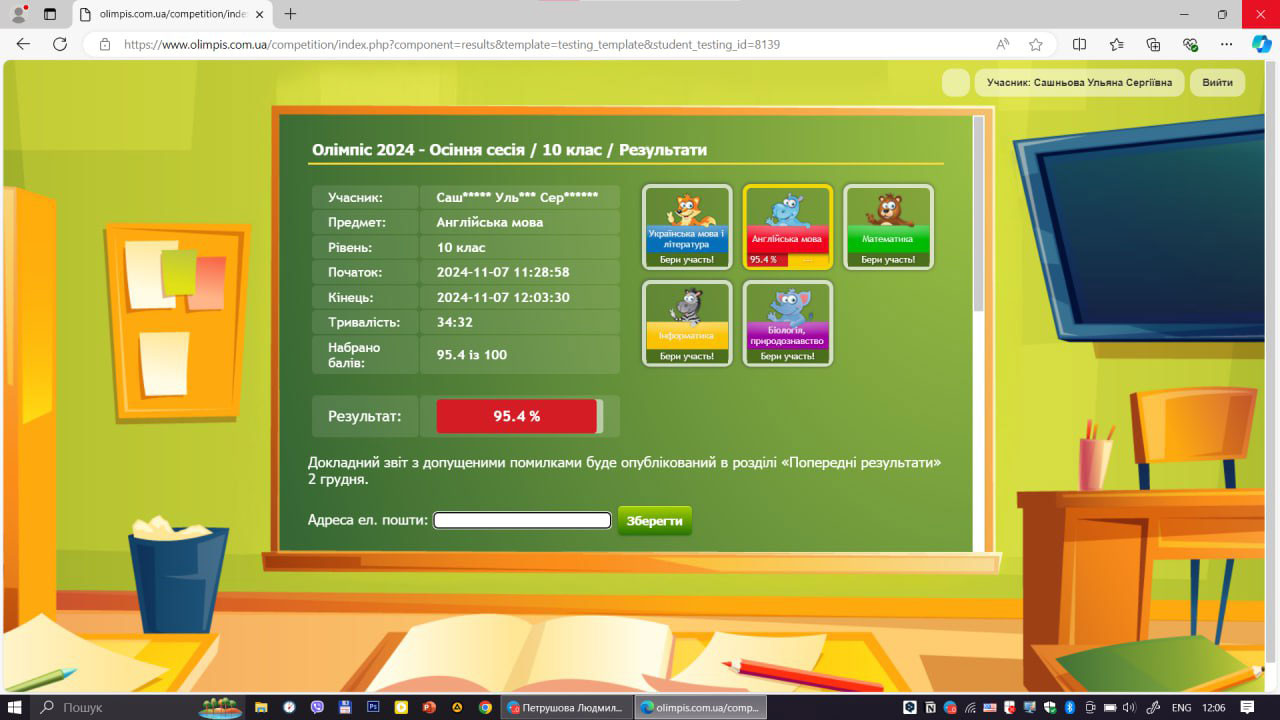The width and height of the screenshot is (1280, 720).
Task: Click the 95.4 % result progress bar
Action: (519, 416)
